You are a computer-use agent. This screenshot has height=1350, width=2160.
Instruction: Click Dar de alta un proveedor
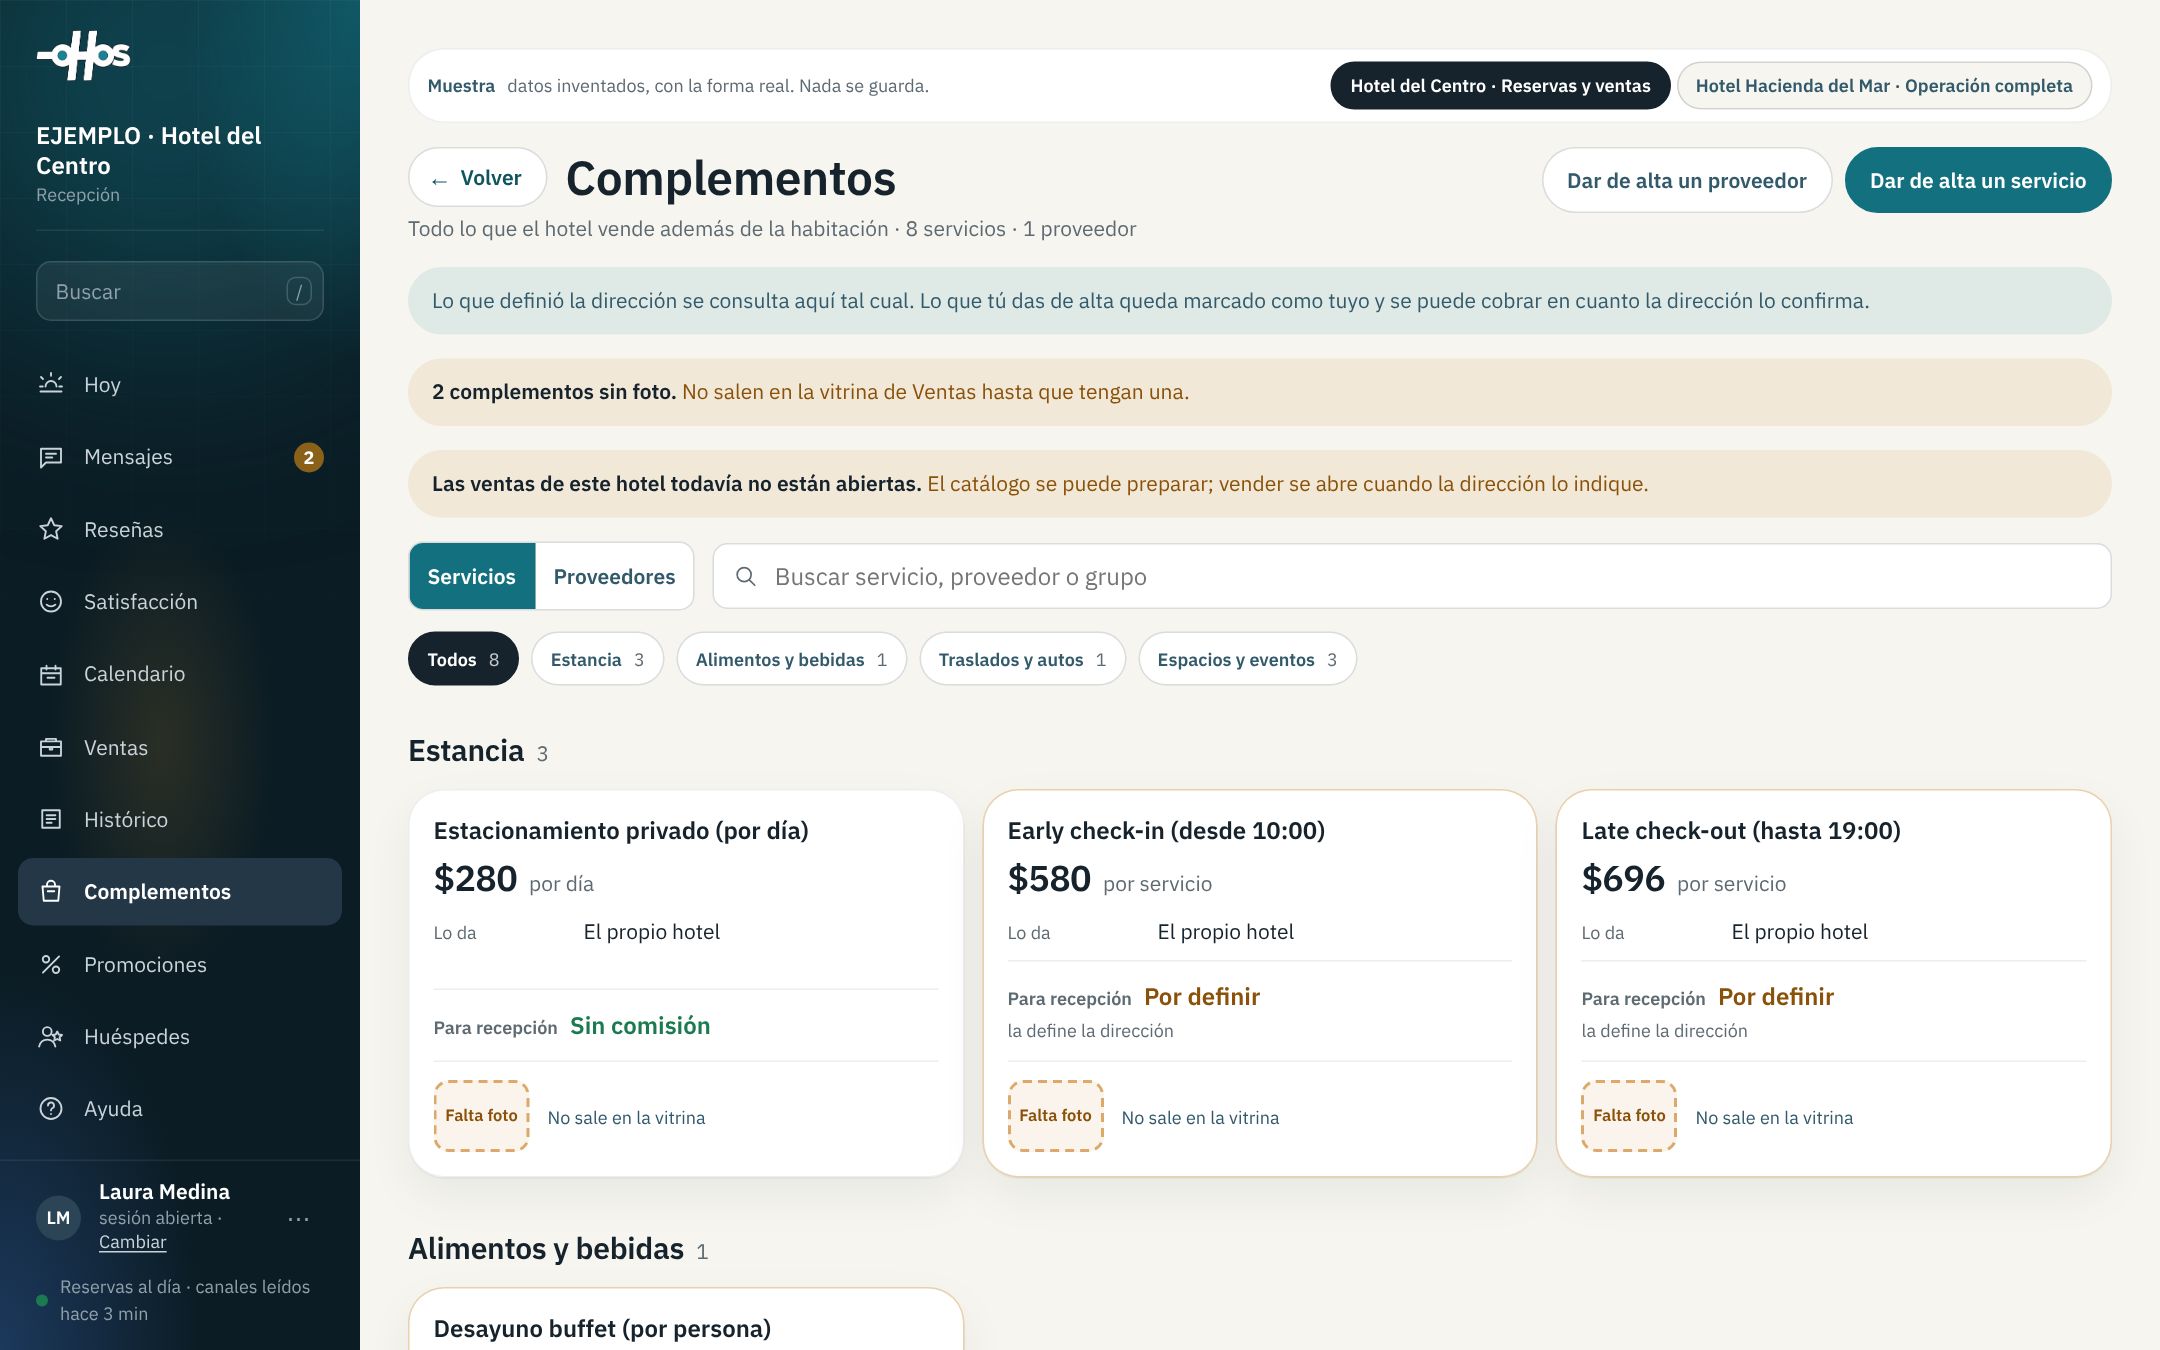(x=1686, y=180)
